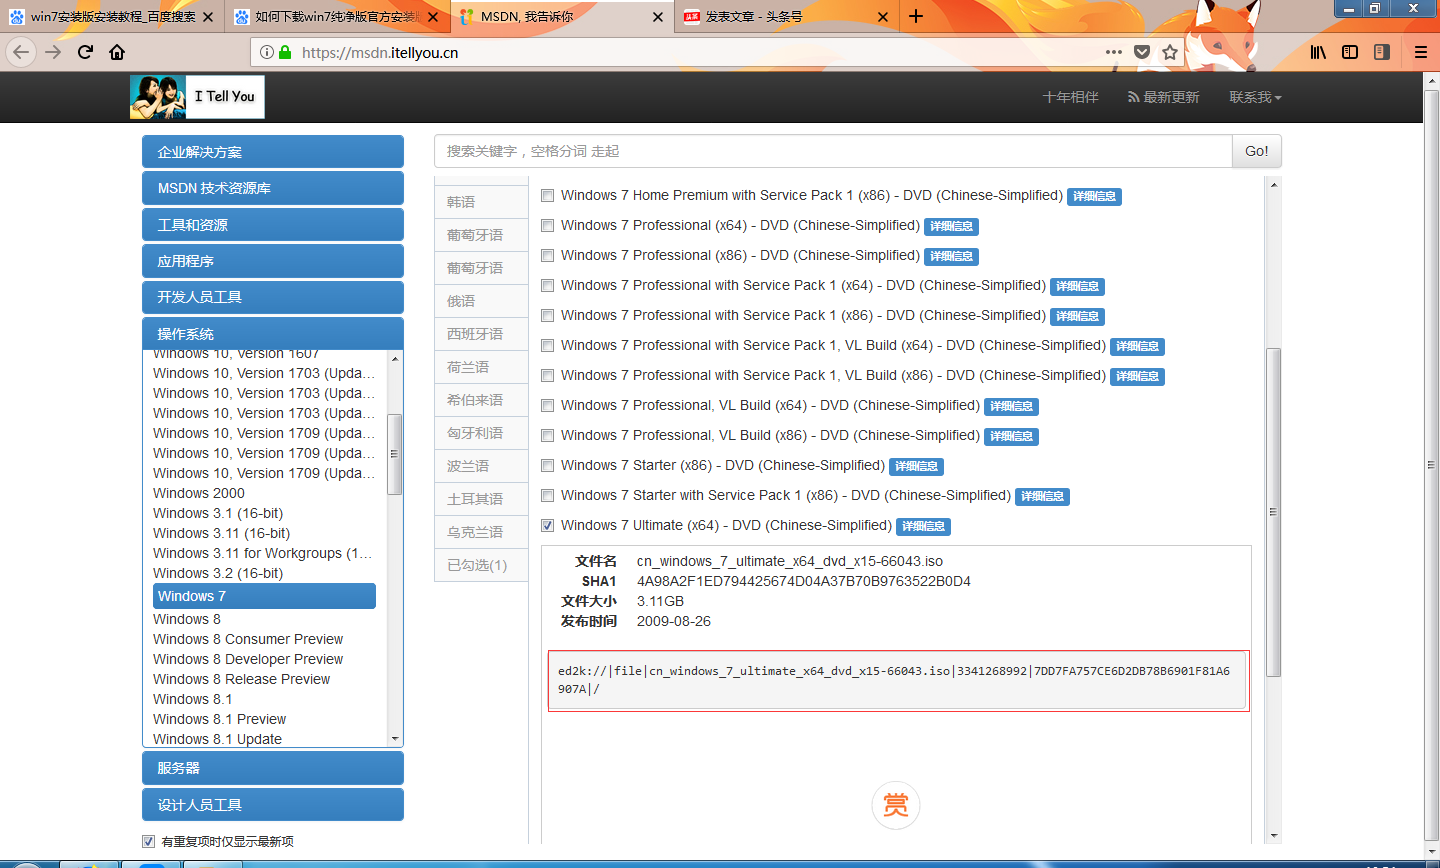
Task: Check Windows 7 Professional (x86) DVD
Action: pyautogui.click(x=548, y=256)
